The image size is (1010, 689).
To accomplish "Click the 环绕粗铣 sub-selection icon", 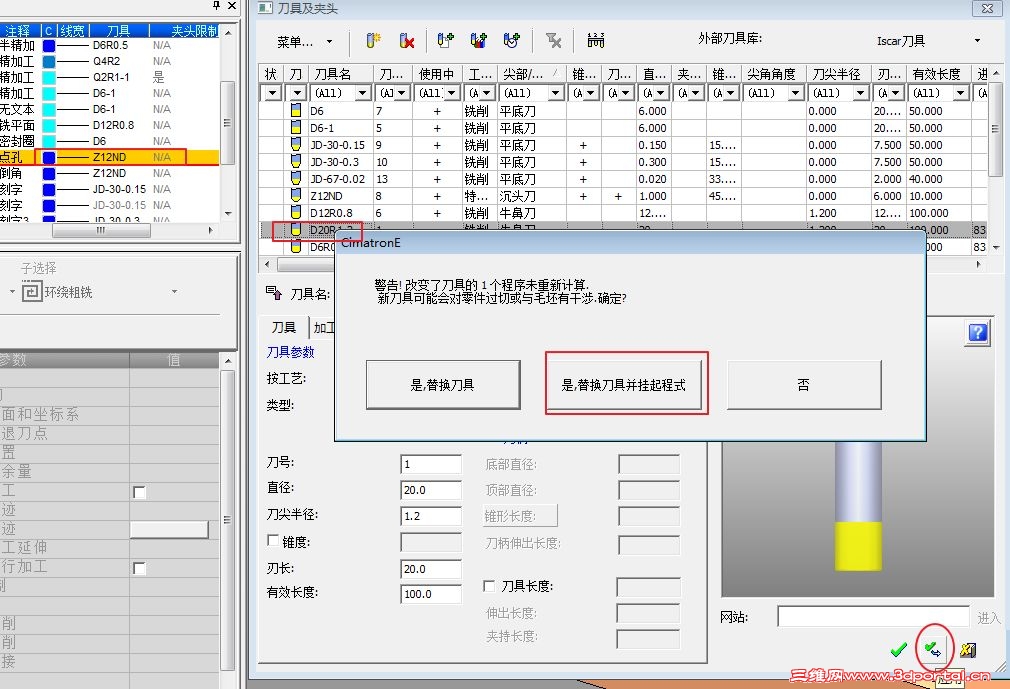I will point(32,292).
